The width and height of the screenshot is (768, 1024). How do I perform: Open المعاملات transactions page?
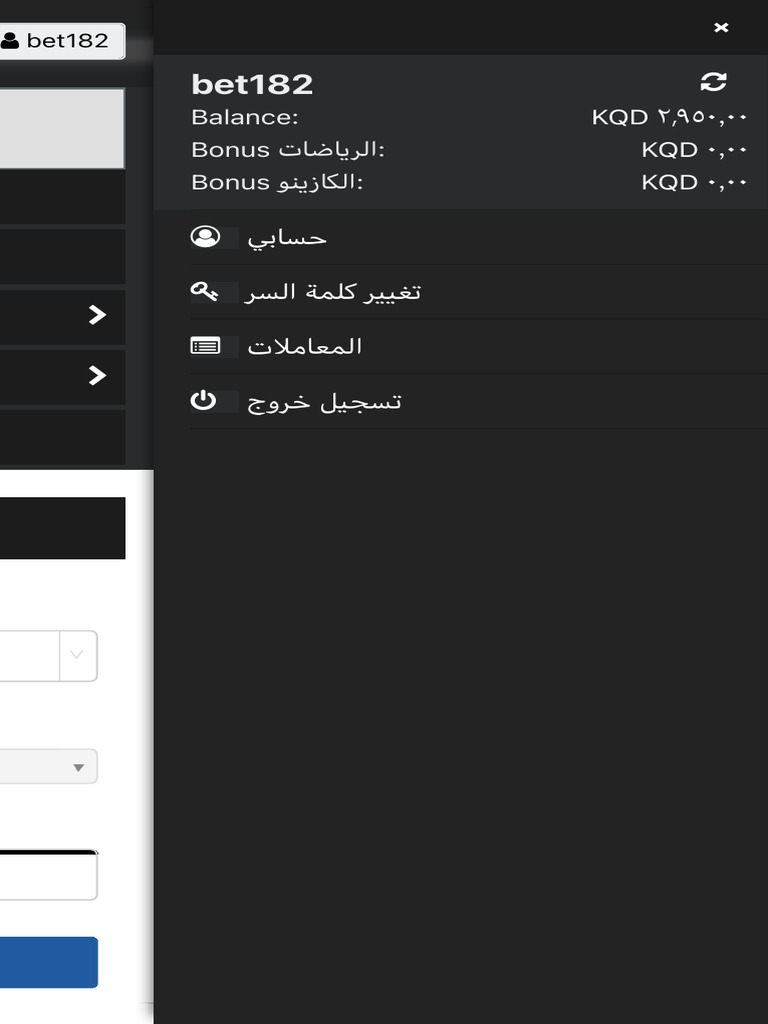point(304,346)
